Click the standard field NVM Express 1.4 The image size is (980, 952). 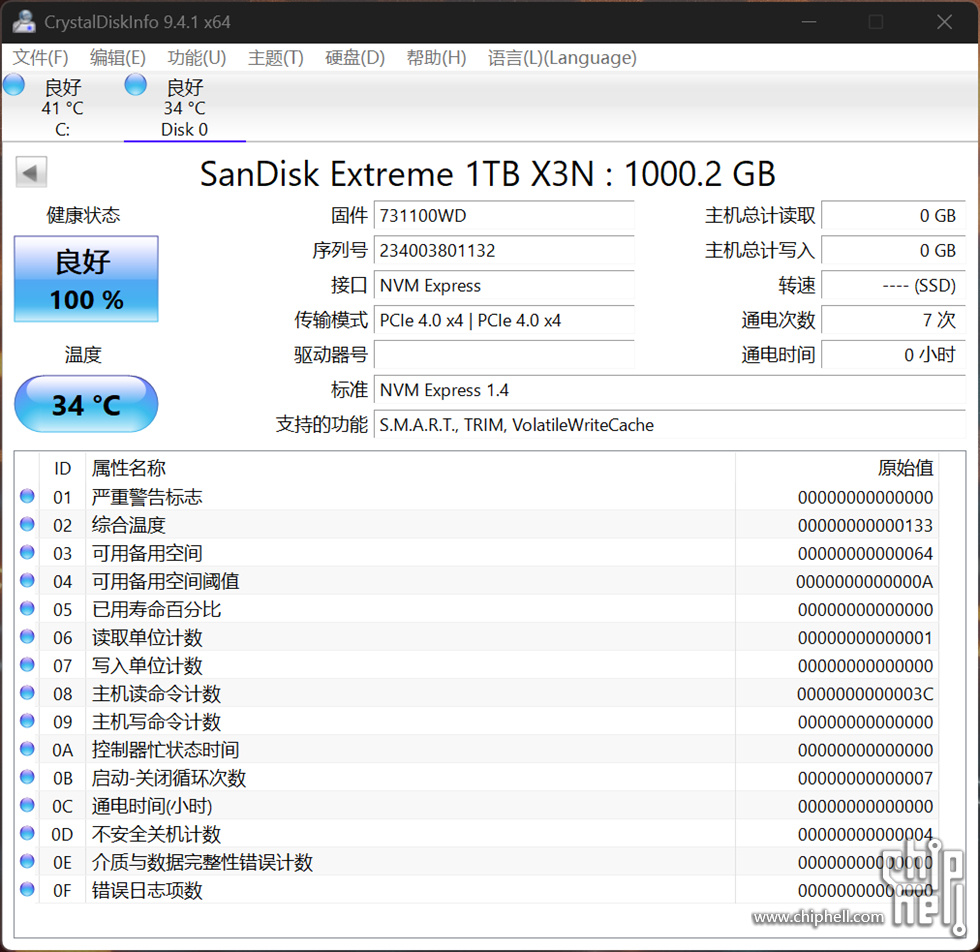click(670, 390)
